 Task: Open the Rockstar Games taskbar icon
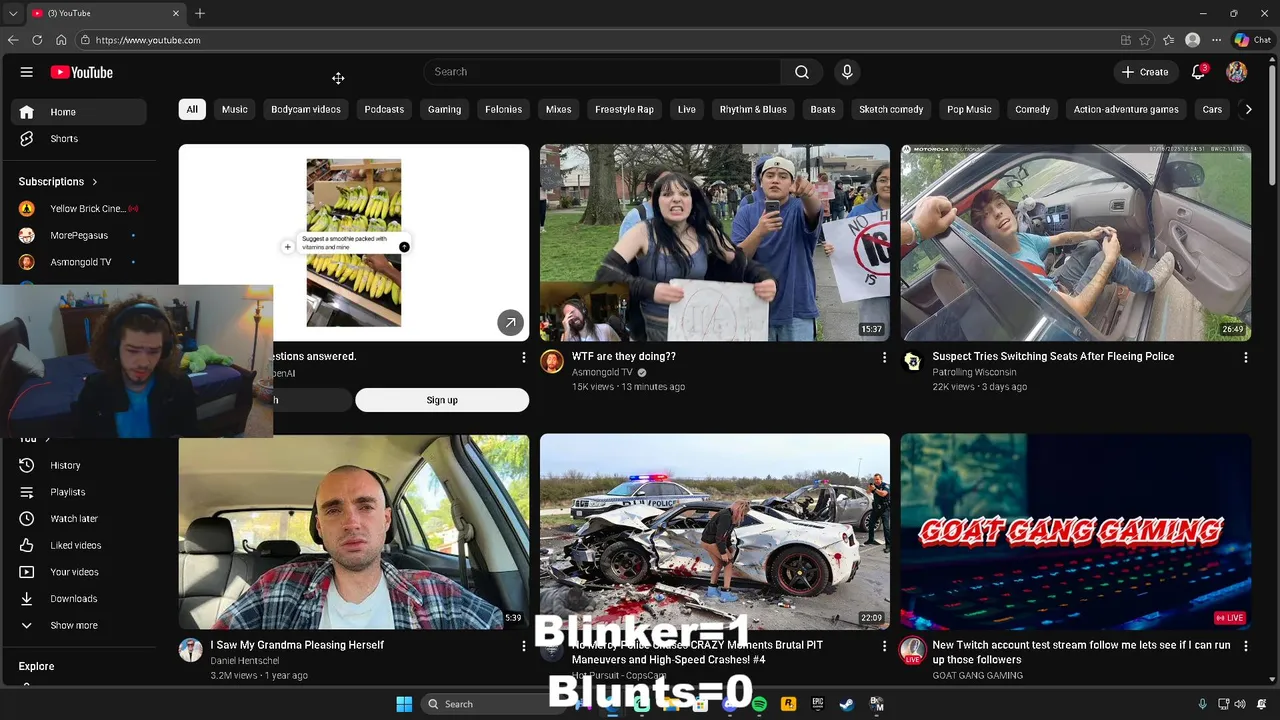(x=788, y=704)
